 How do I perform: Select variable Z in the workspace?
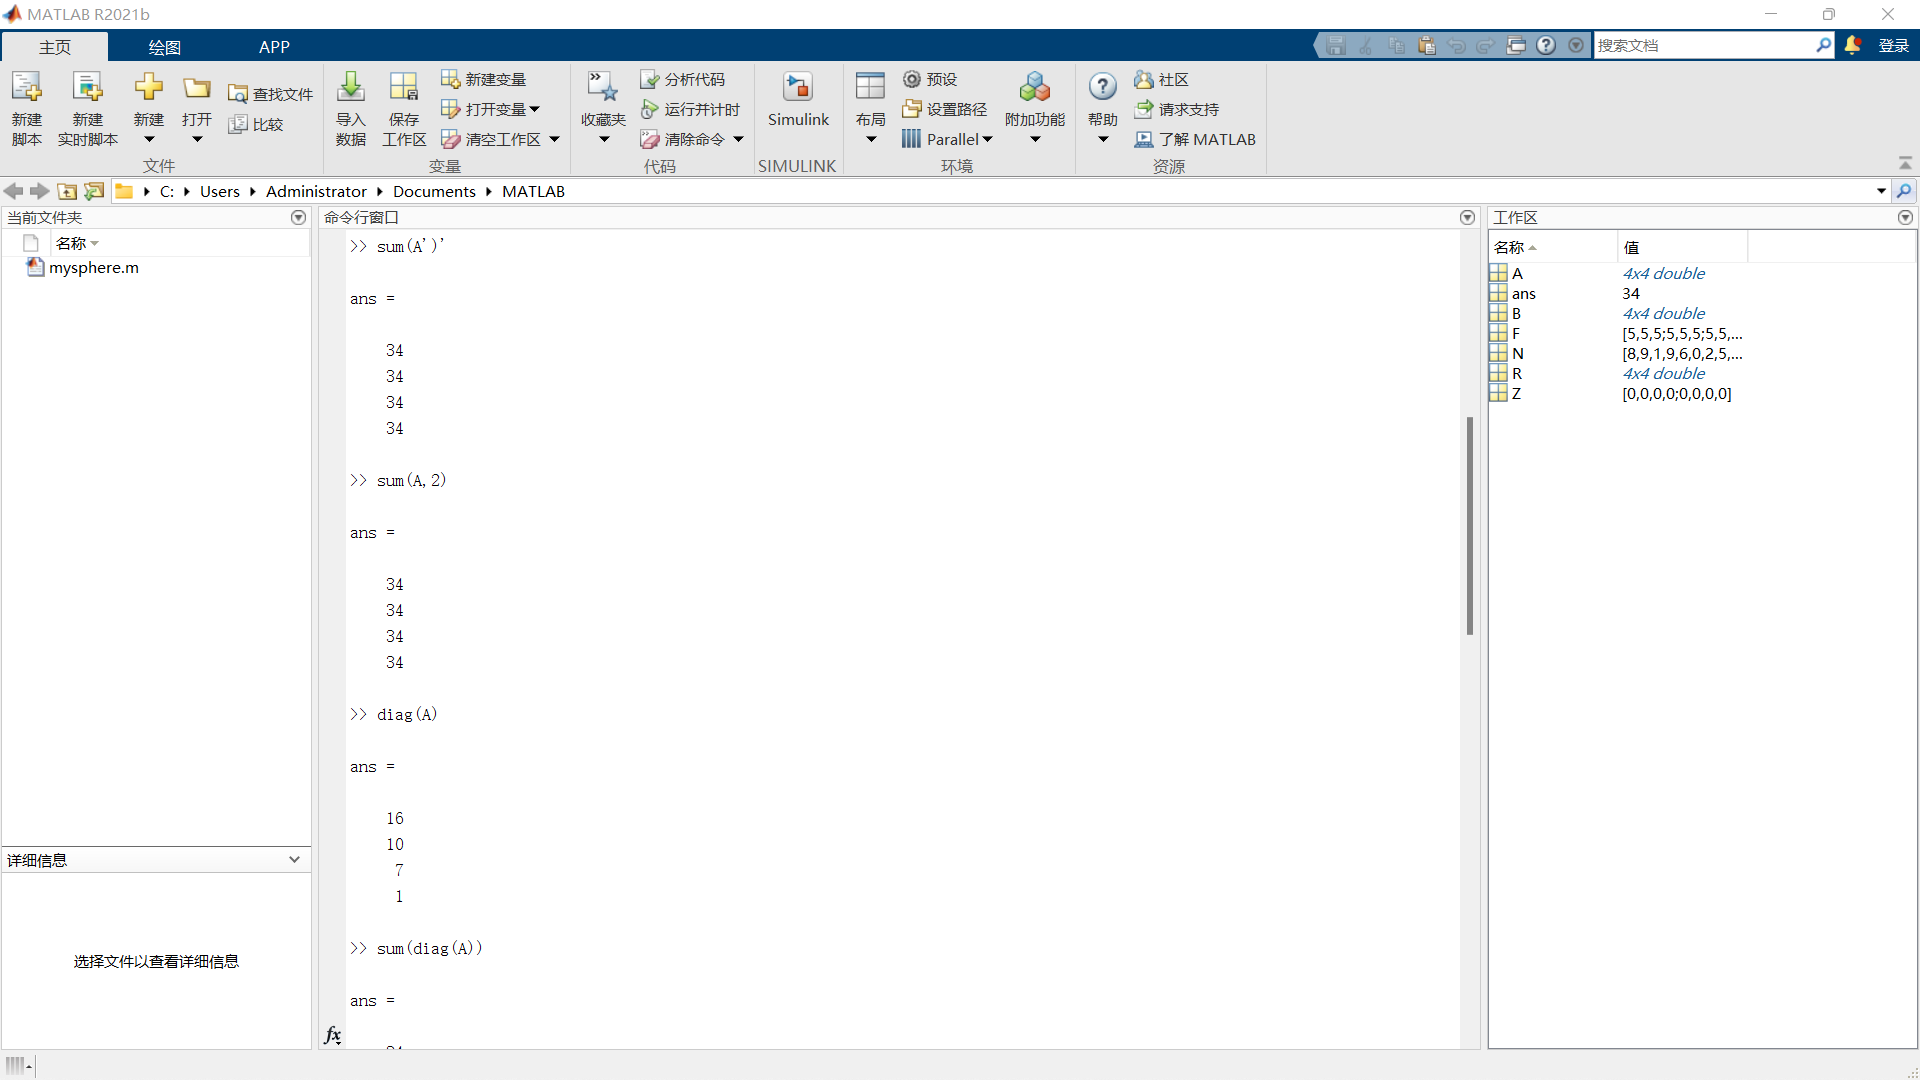pyautogui.click(x=1516, y=393)
